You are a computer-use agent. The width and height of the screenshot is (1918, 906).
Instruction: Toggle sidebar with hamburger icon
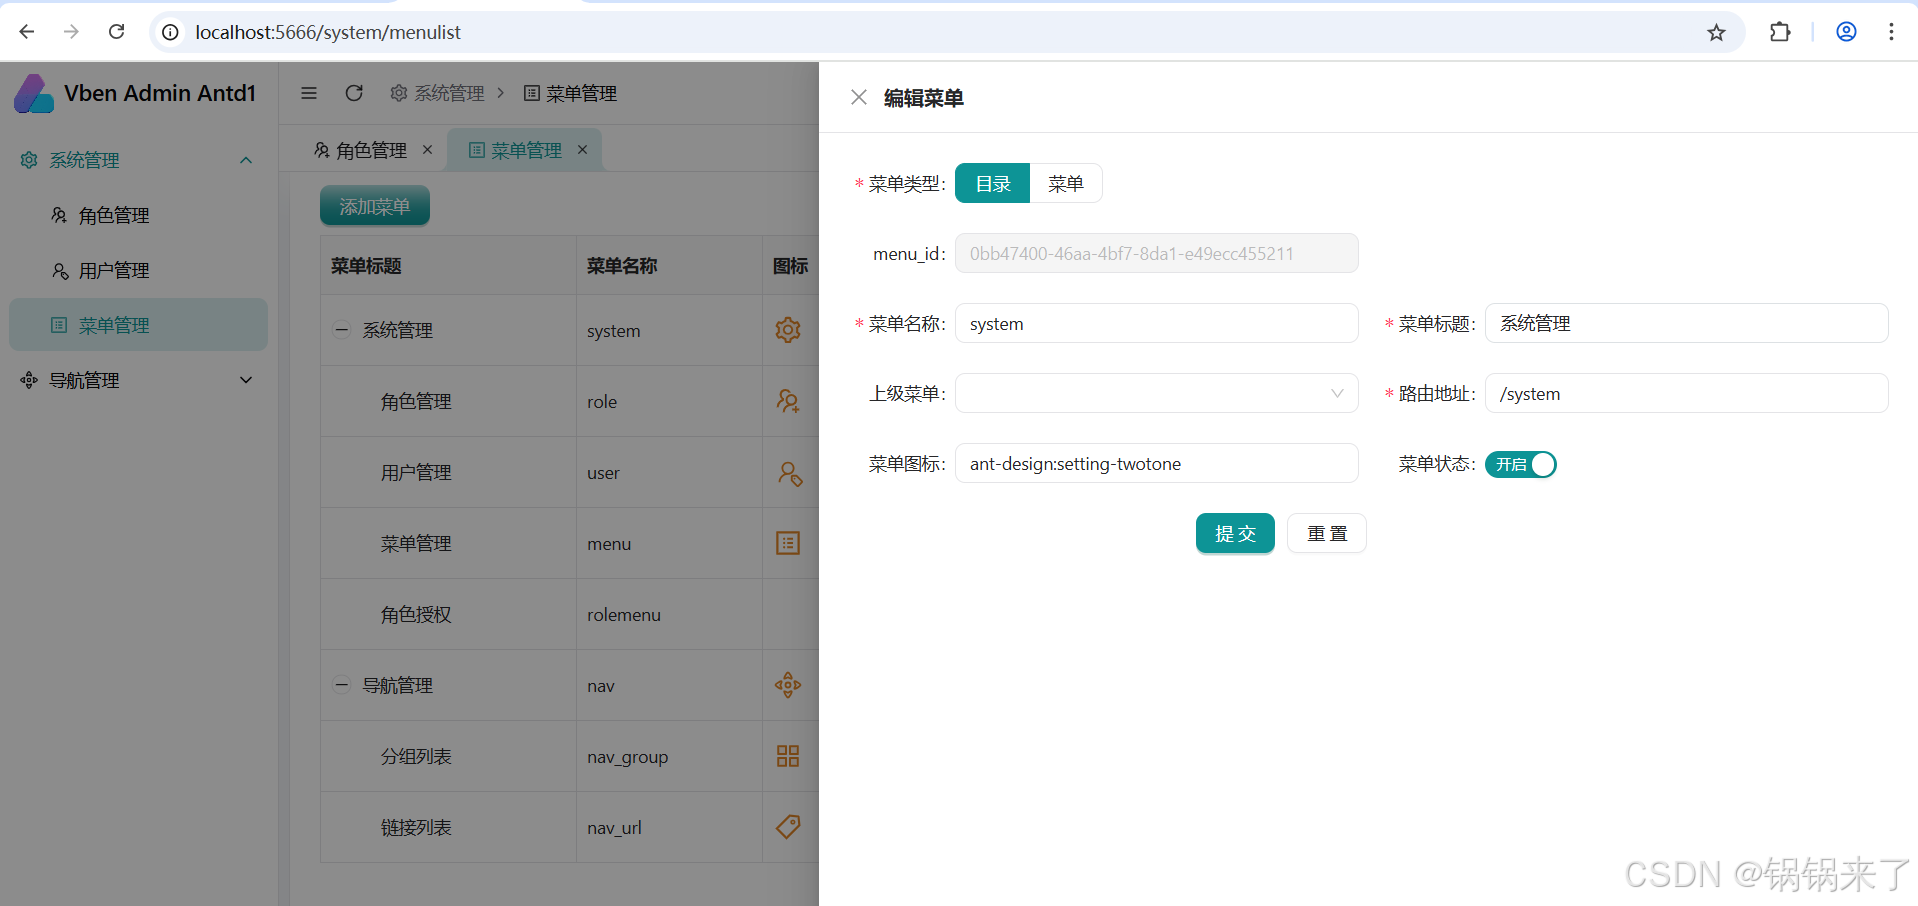coord(309,93)
